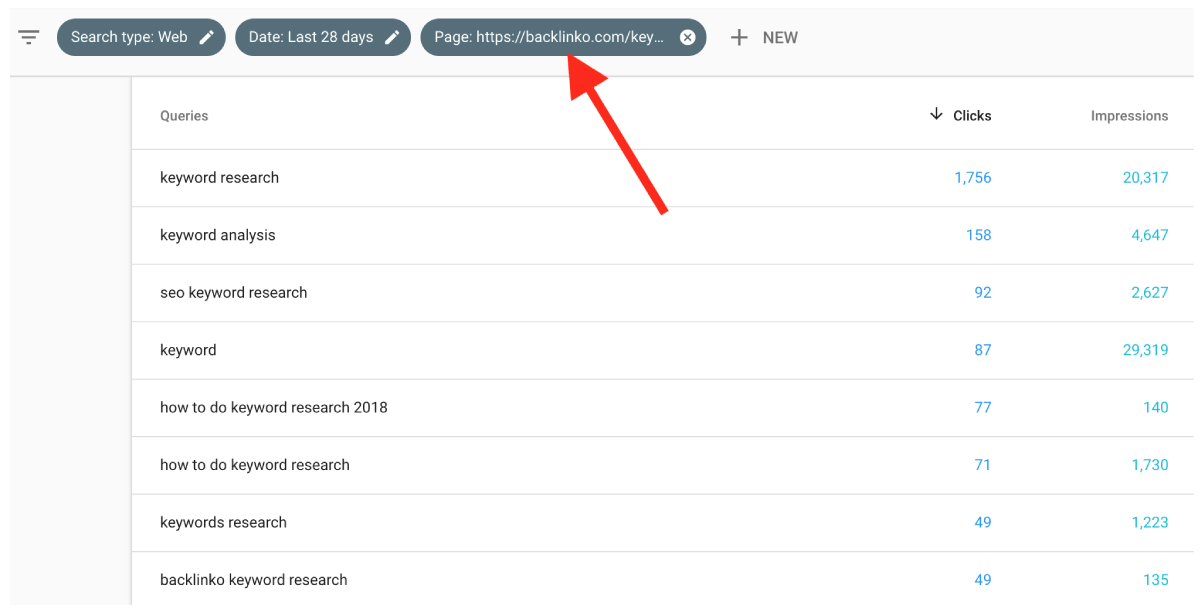
Task: Select query 'keywords research'
Action: pyautogui.click(x=223, y=523)
